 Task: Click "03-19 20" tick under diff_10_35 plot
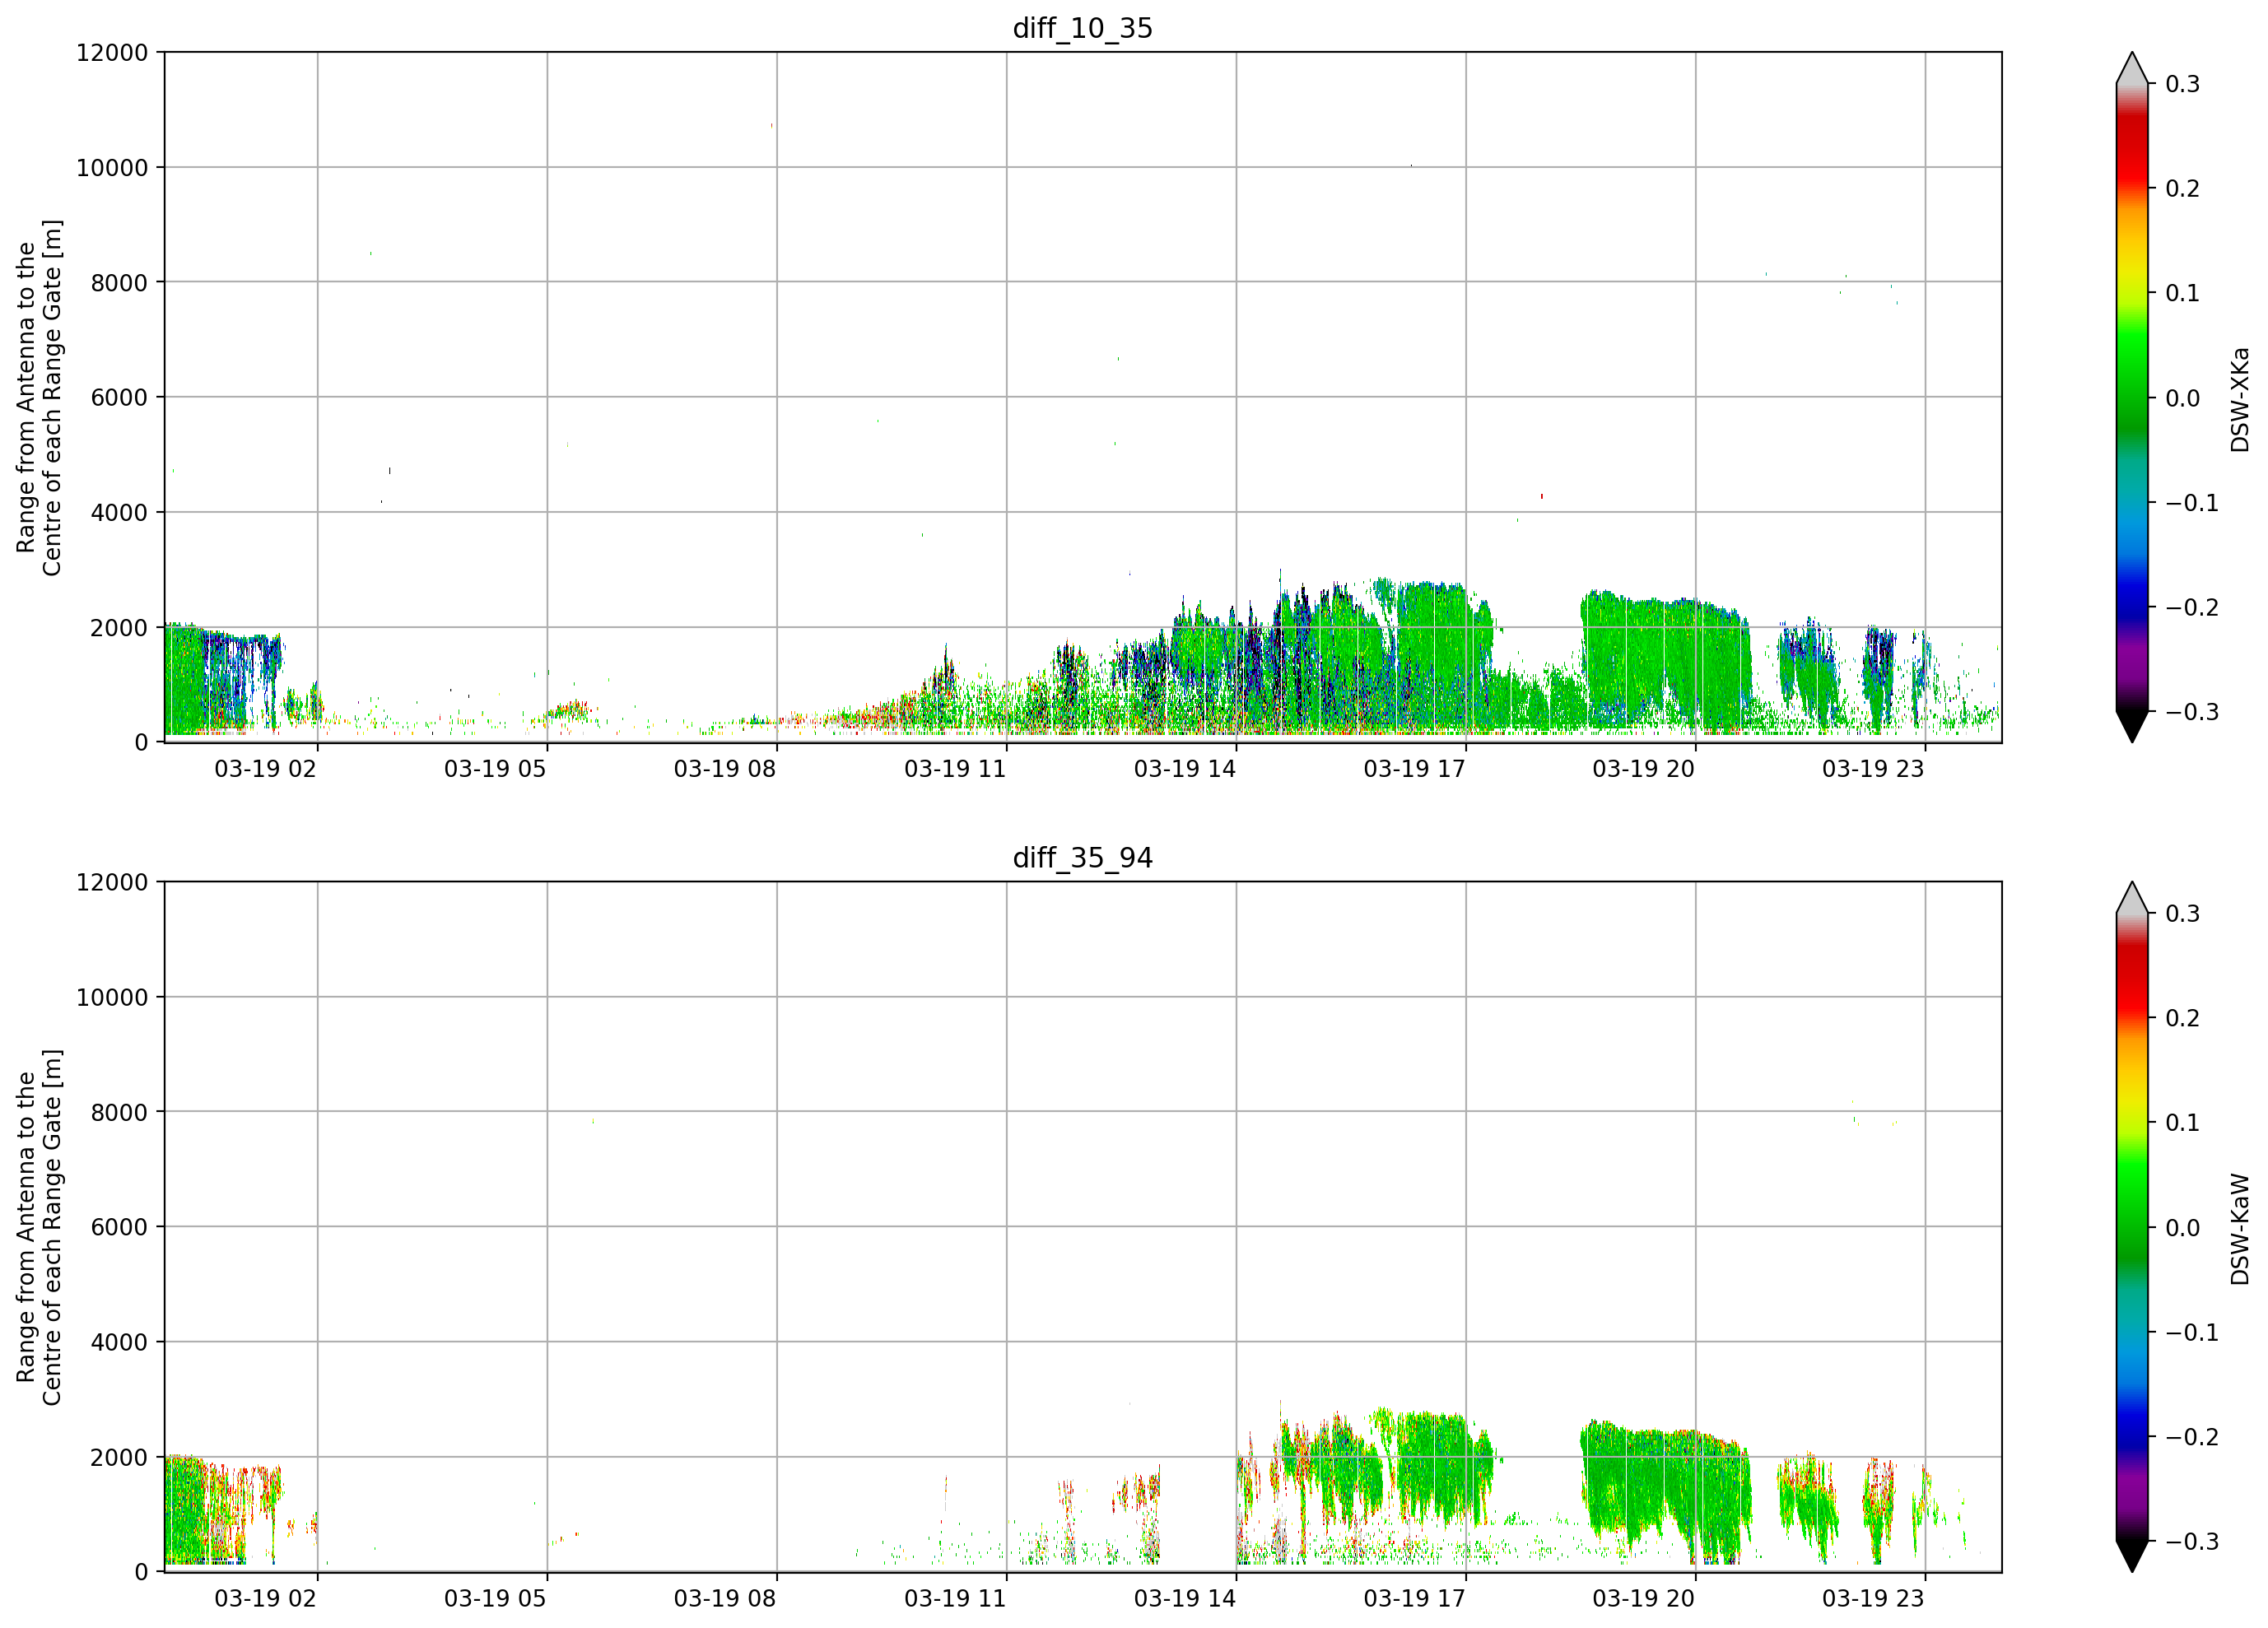click(1644, 769)
